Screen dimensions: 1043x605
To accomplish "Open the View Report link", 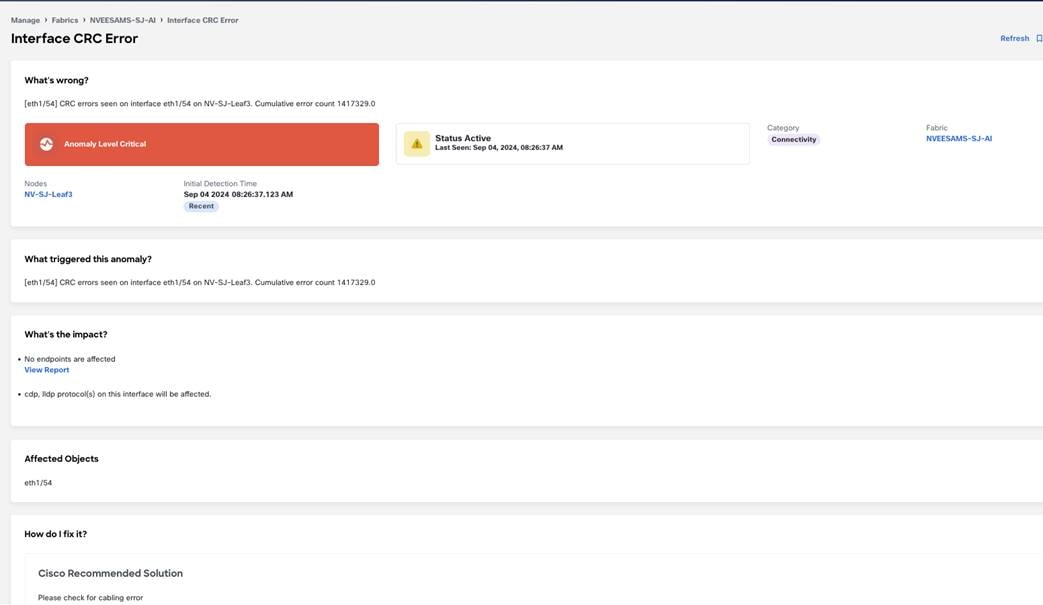I will point(47,370).
